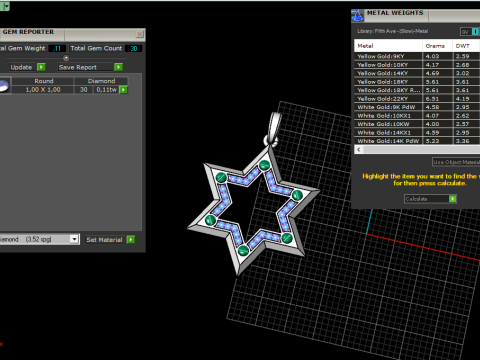The width and height of the screenshot is (480, 360).
Task: Click the 4.19 DWT value
Action: [463, 99]
